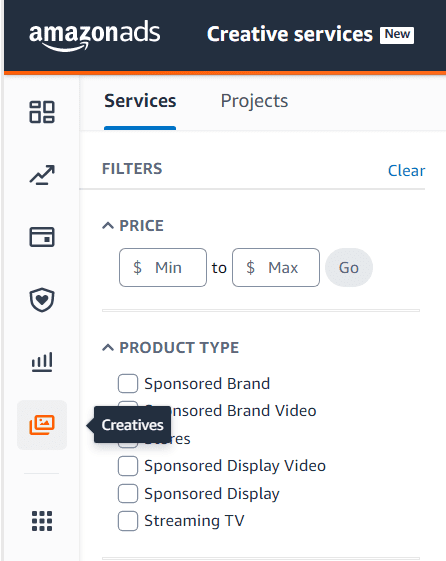Focus the Min price input field
Image resolution: width=446 pixels, height=561 pixels.
pos(163,268)
